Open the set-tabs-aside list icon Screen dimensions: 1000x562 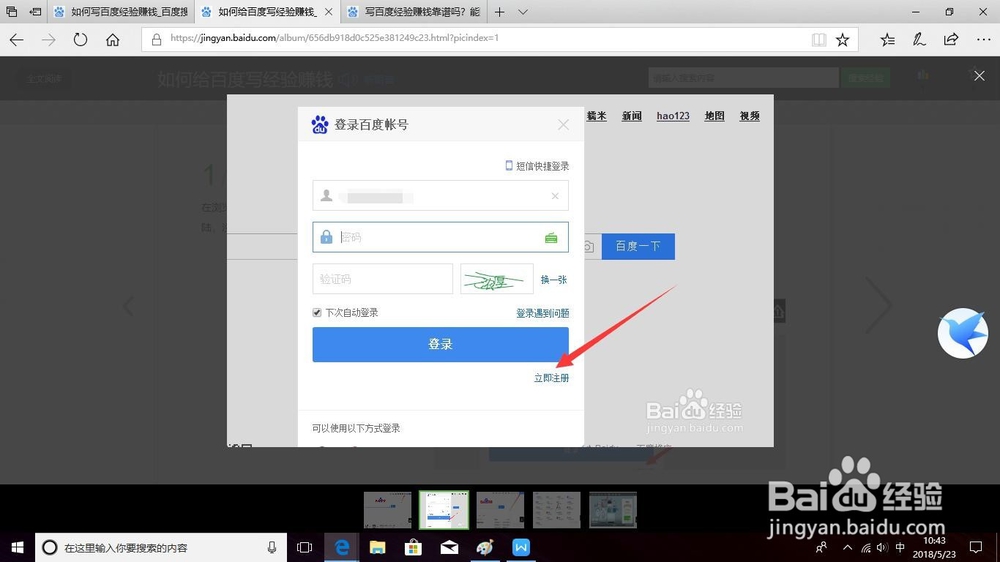coord(11,11)
